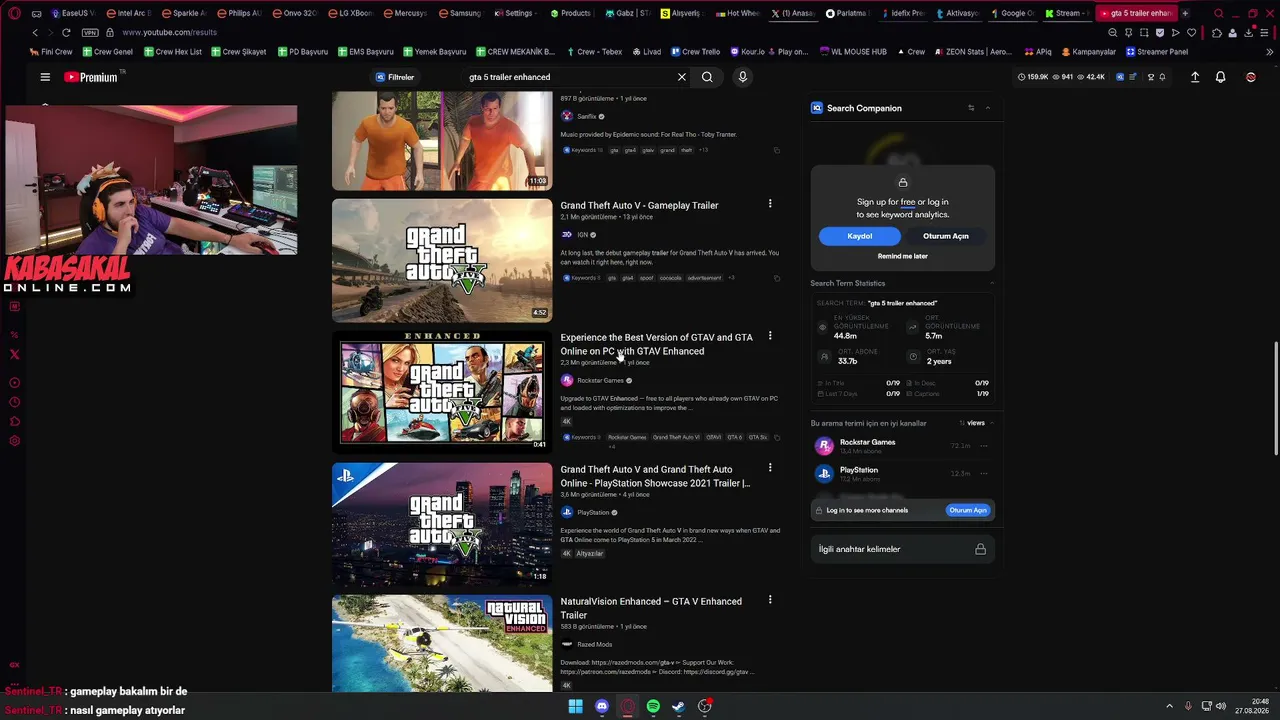1280x720 pixels.
Task: Open the NaturalVision Enhanced trailer title
Action: (651, 608)
